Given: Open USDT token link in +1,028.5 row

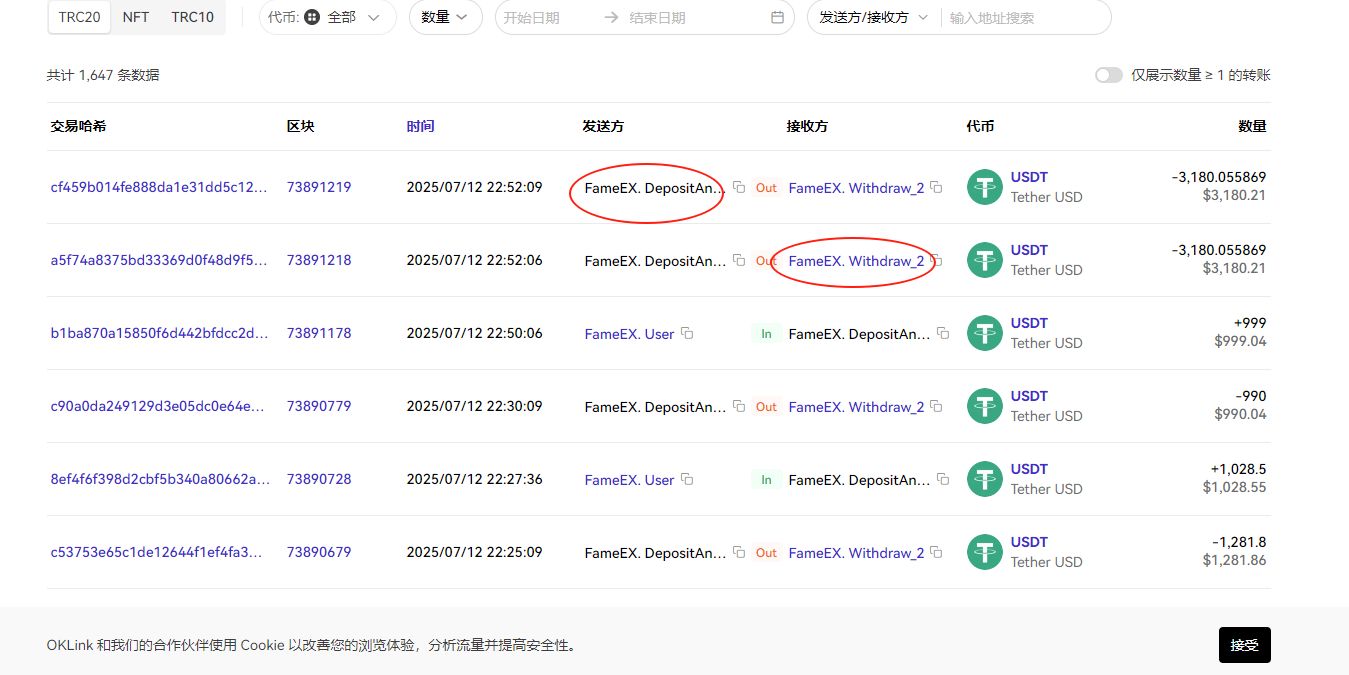Looking at the screenshot, I should (x=1029, y=469).
